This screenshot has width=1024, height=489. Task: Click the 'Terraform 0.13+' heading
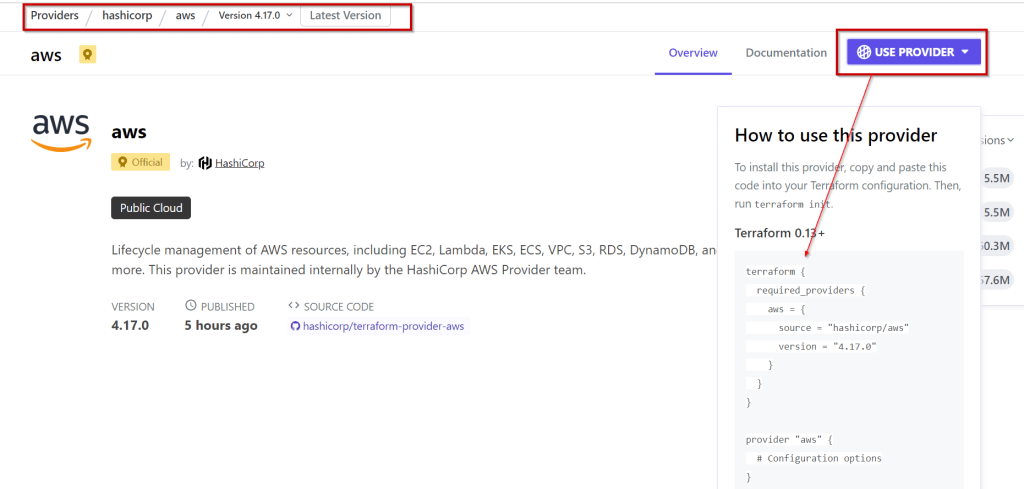click(779, 233)
